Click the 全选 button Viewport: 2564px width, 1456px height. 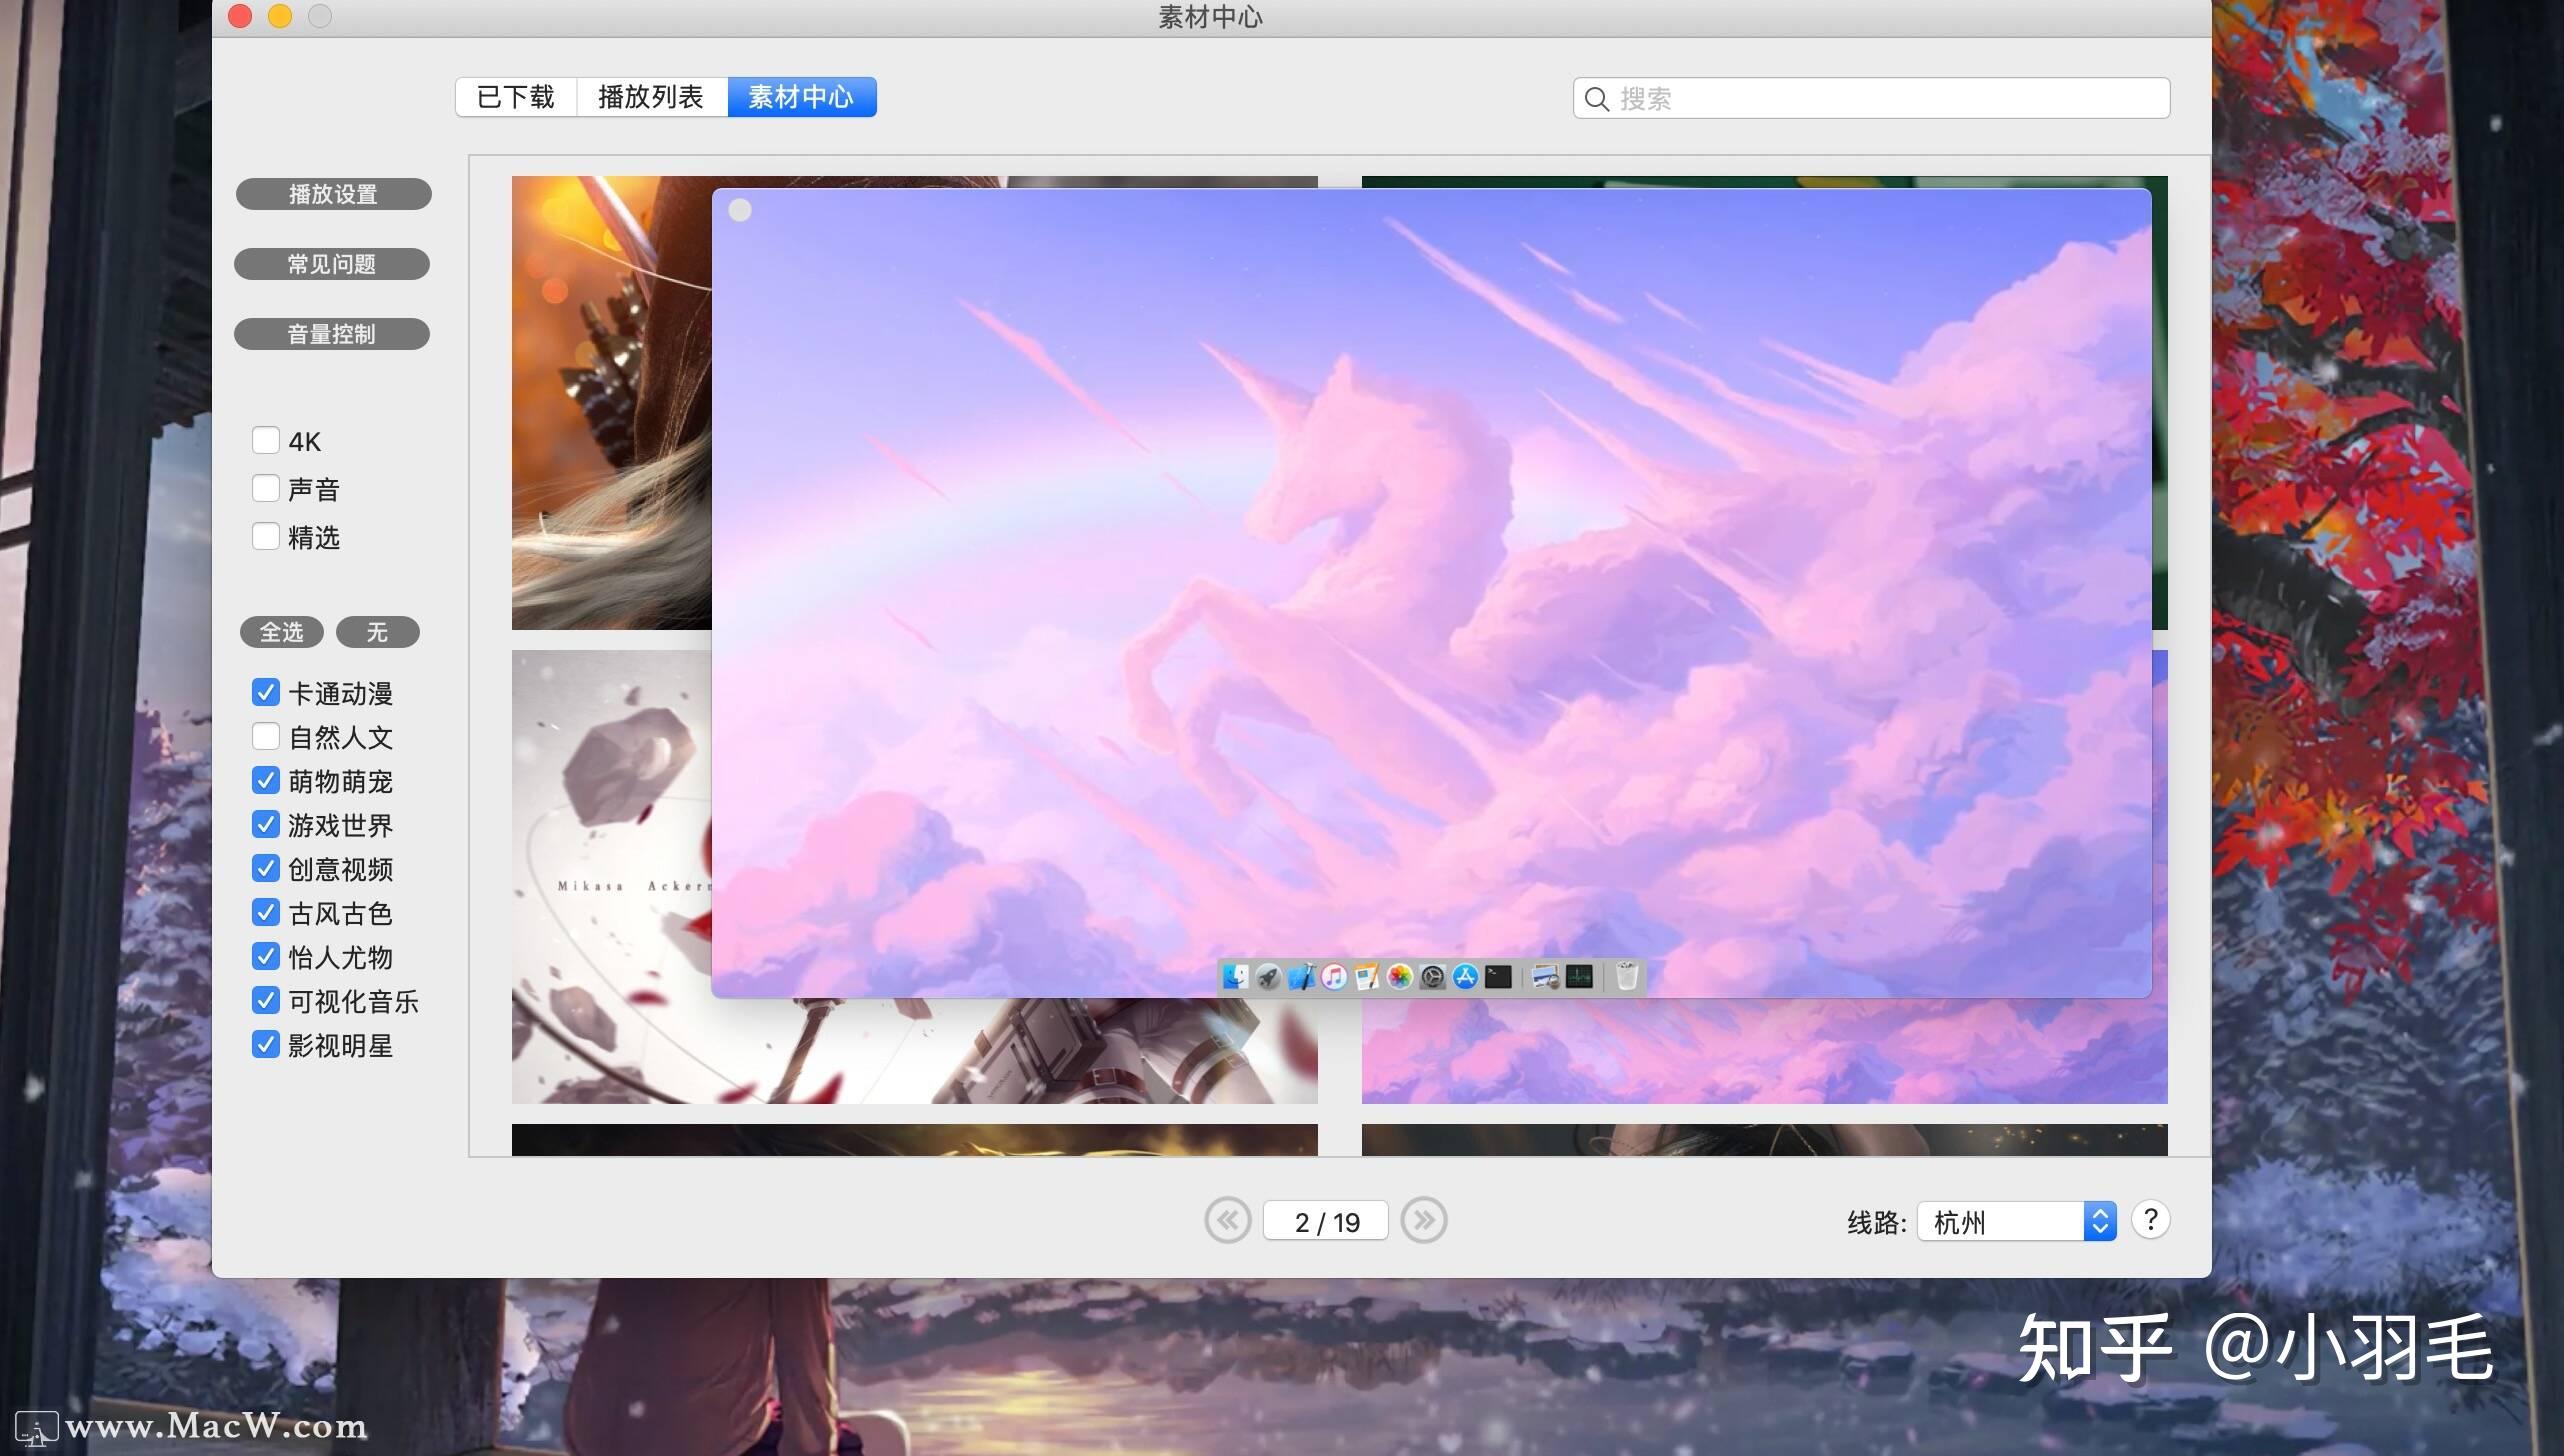(x=281, y=631)
